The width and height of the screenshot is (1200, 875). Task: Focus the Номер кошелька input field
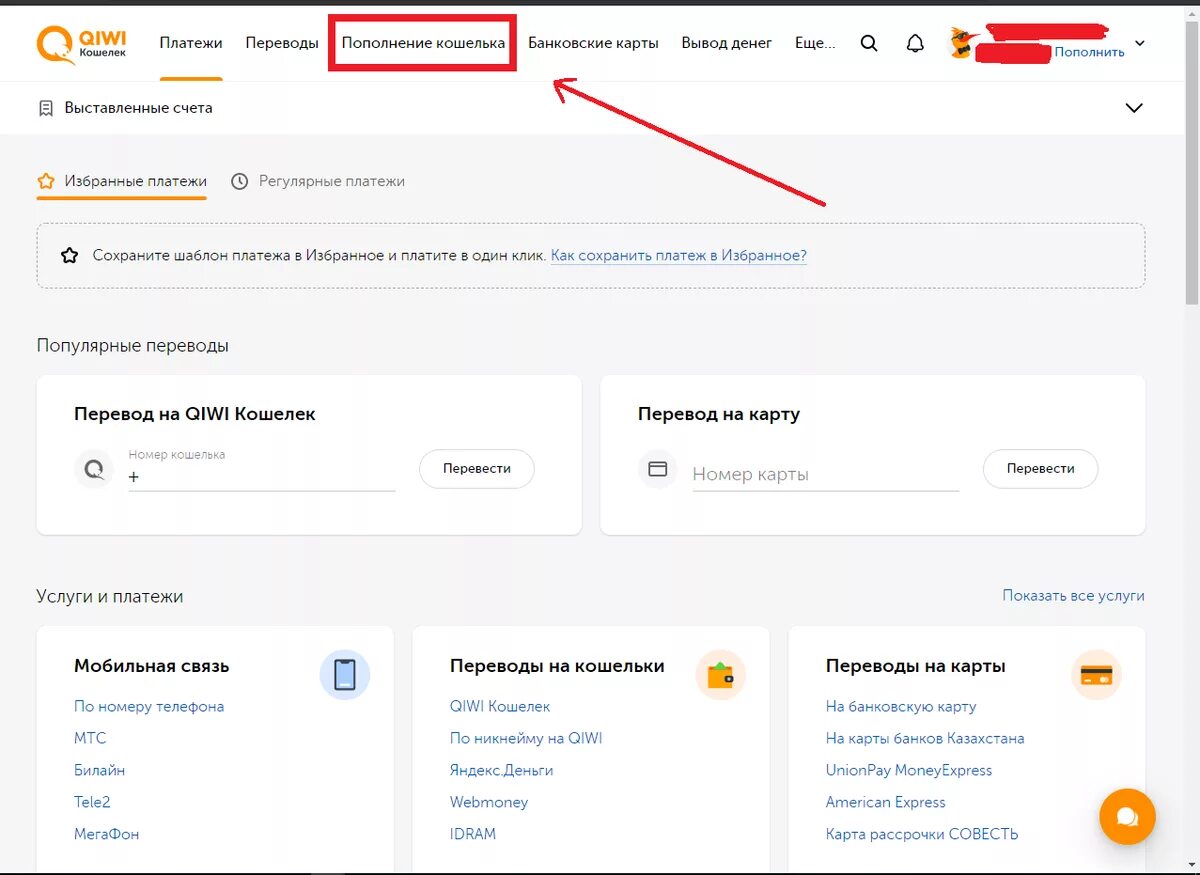(262, 470)
